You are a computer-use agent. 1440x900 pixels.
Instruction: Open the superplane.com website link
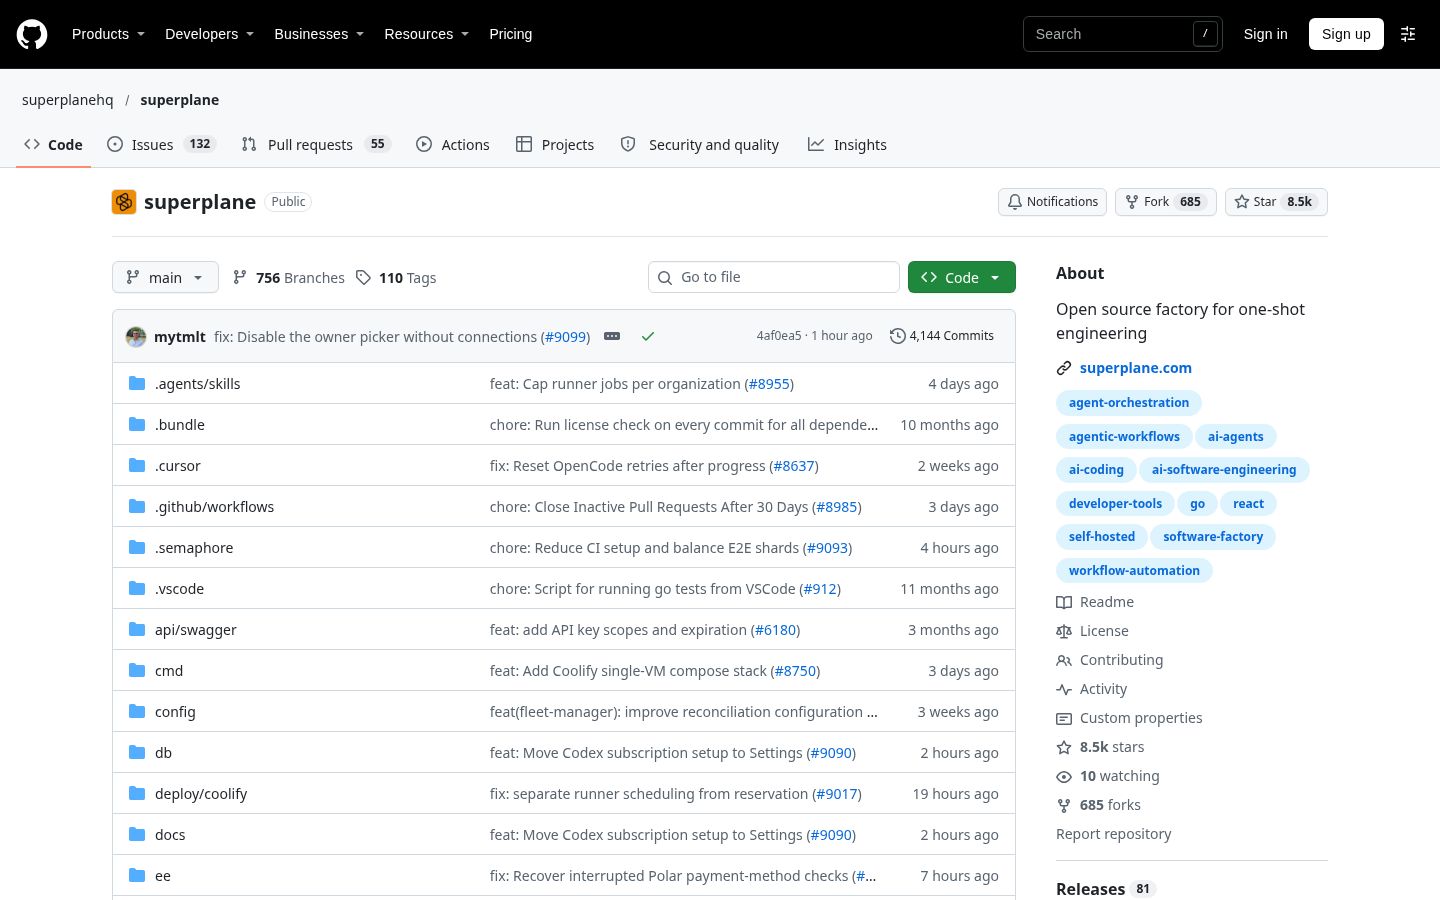(1136, 368)
